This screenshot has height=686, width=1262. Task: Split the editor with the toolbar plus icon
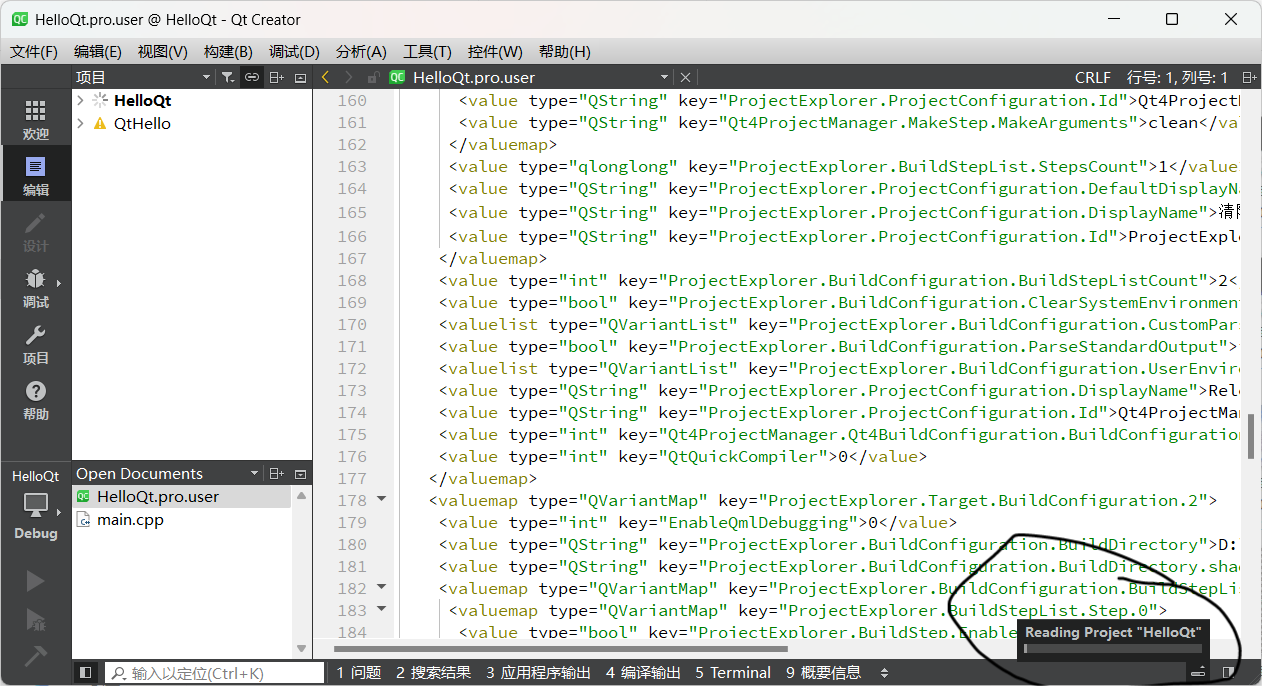point(1247,77)
